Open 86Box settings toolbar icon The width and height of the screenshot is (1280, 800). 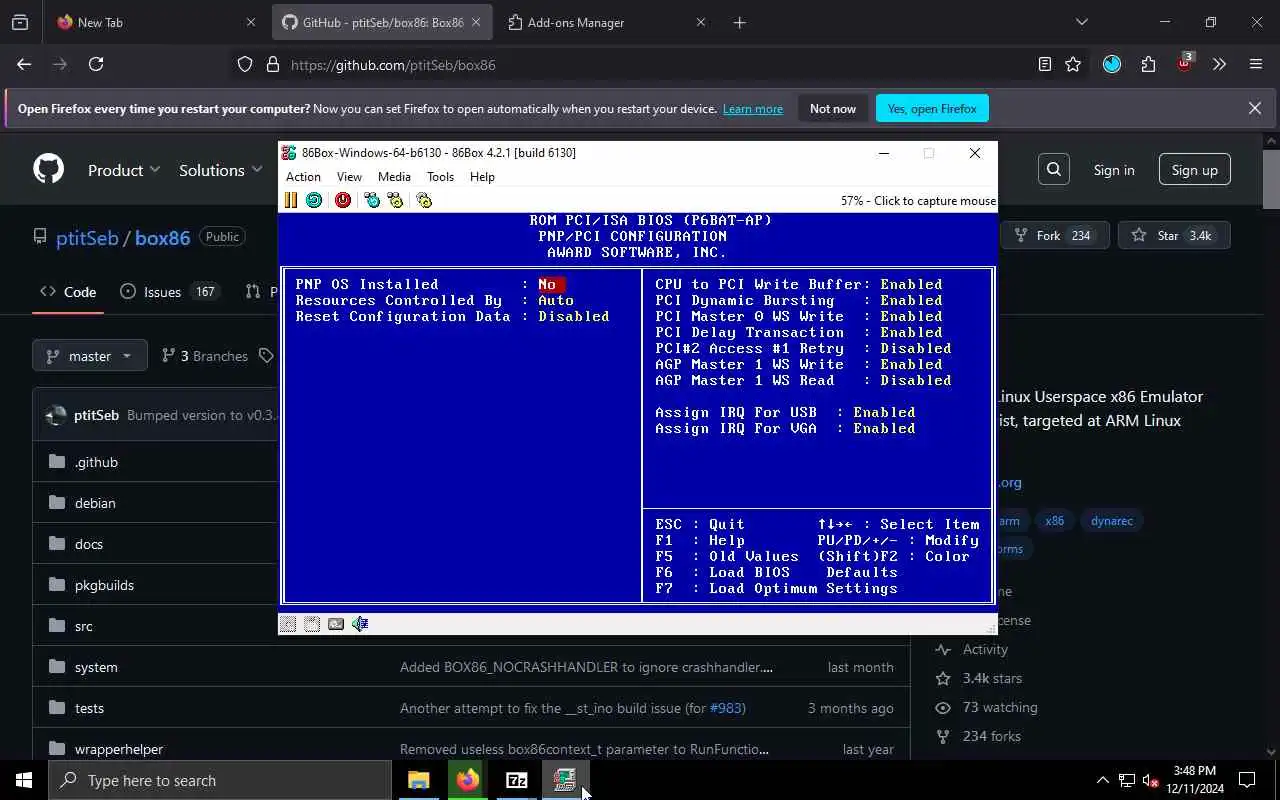point(424,200)
